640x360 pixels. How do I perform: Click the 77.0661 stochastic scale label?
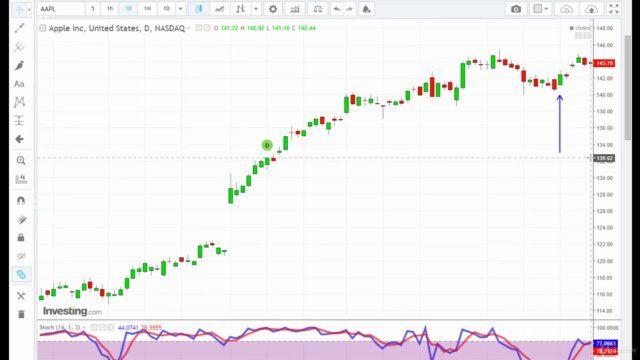click(x=605, y=344)
